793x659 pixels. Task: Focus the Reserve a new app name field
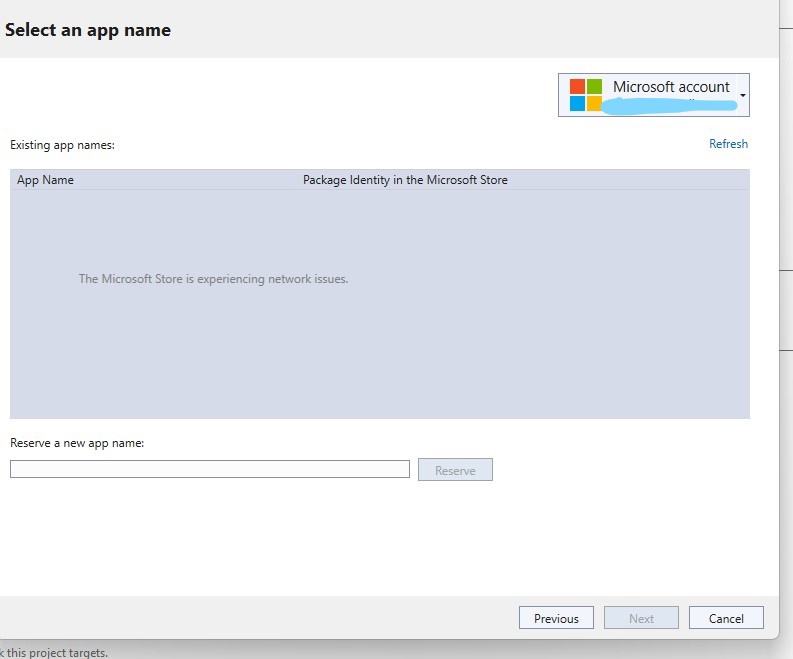coord(210,469)
